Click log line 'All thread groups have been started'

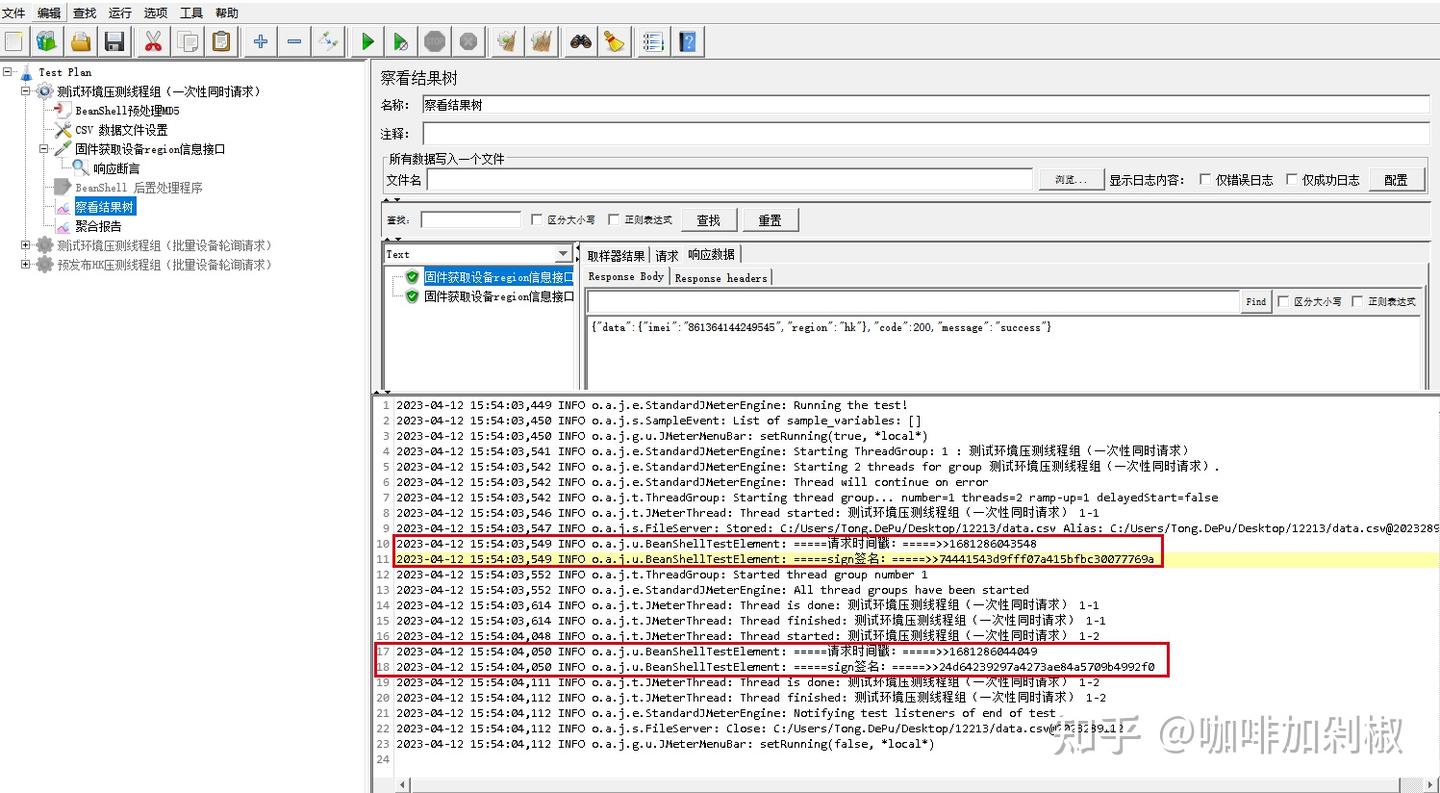[x=911, y=590]
